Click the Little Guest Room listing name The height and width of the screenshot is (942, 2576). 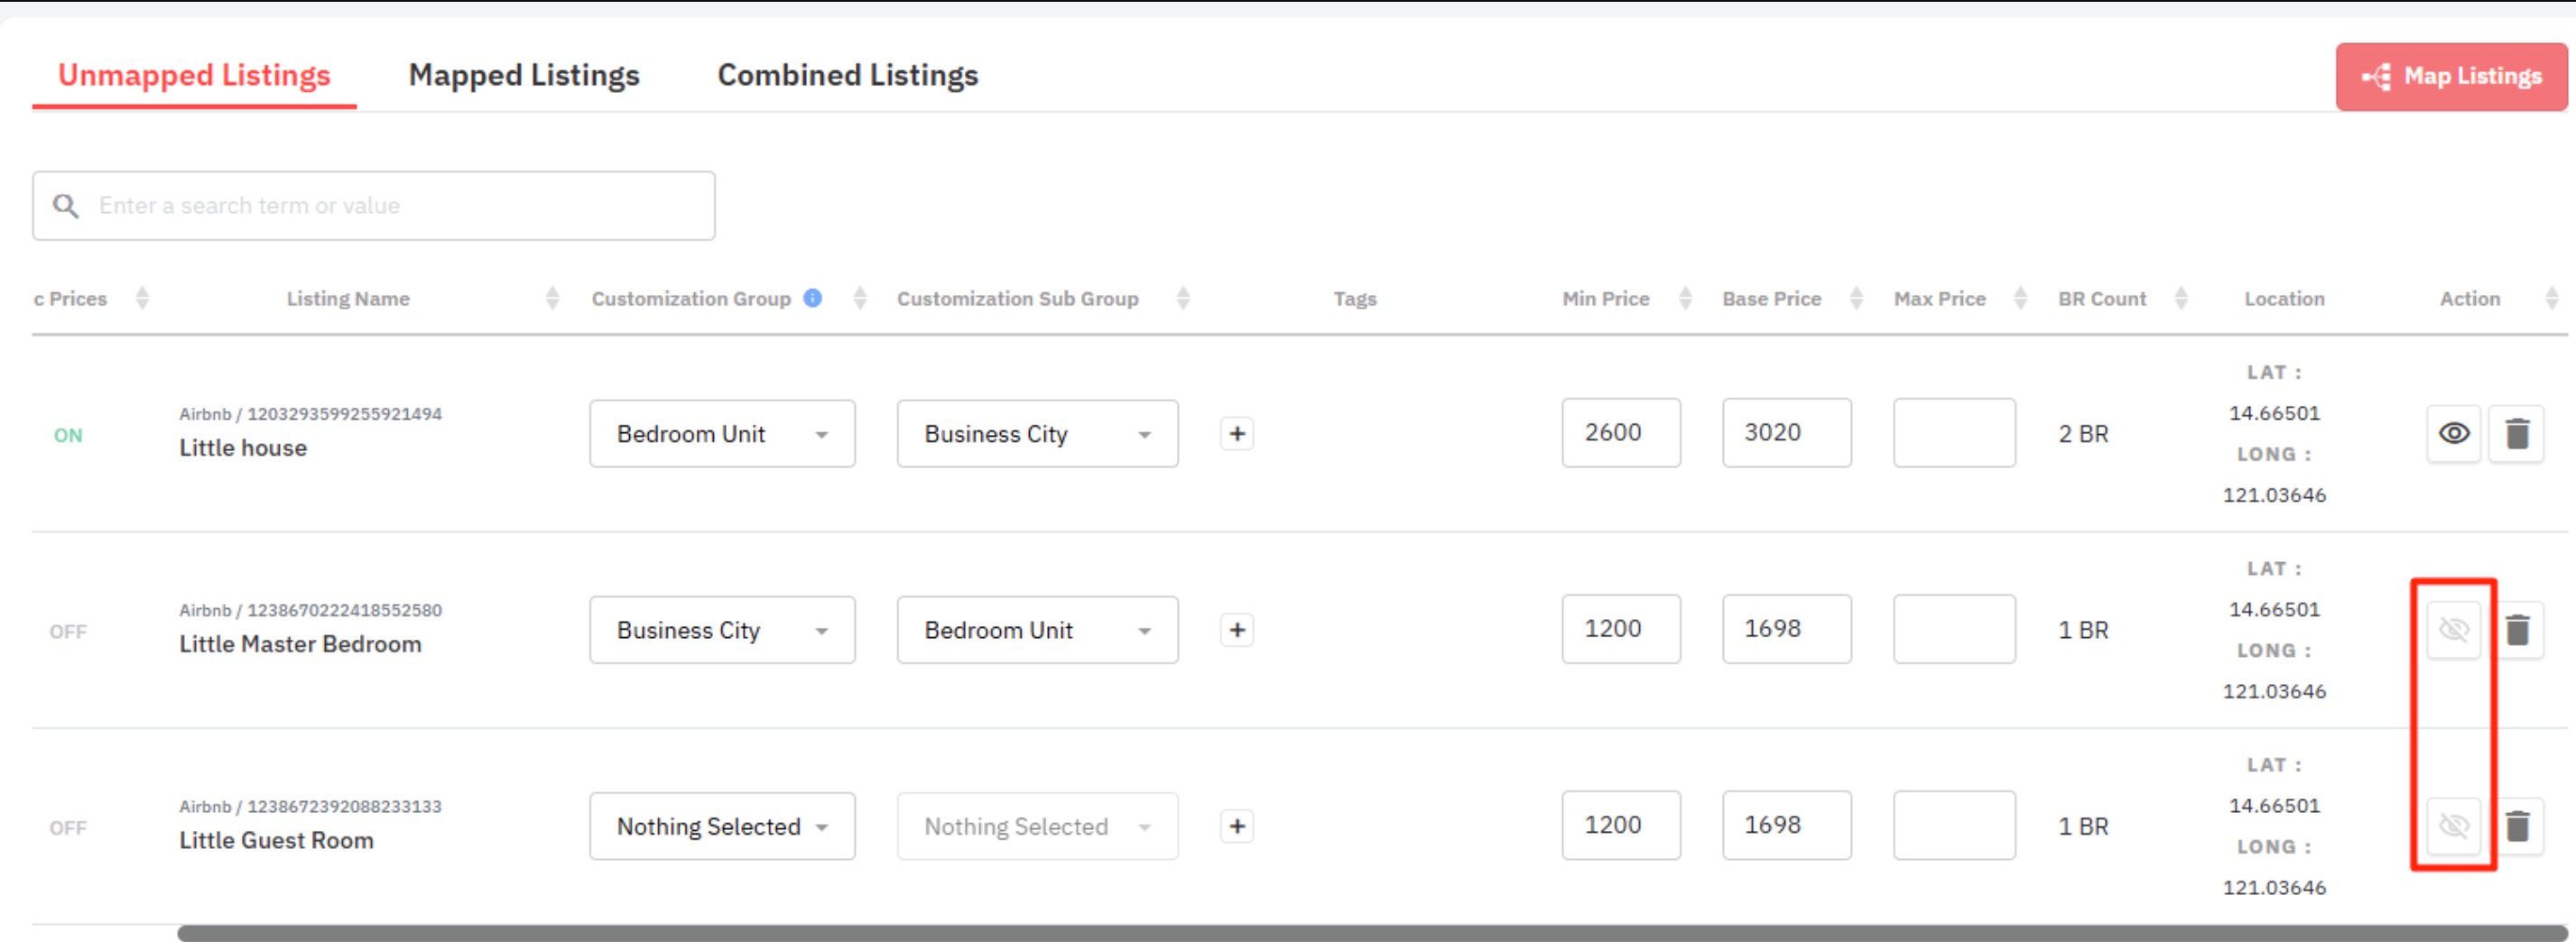click(276, 840)
